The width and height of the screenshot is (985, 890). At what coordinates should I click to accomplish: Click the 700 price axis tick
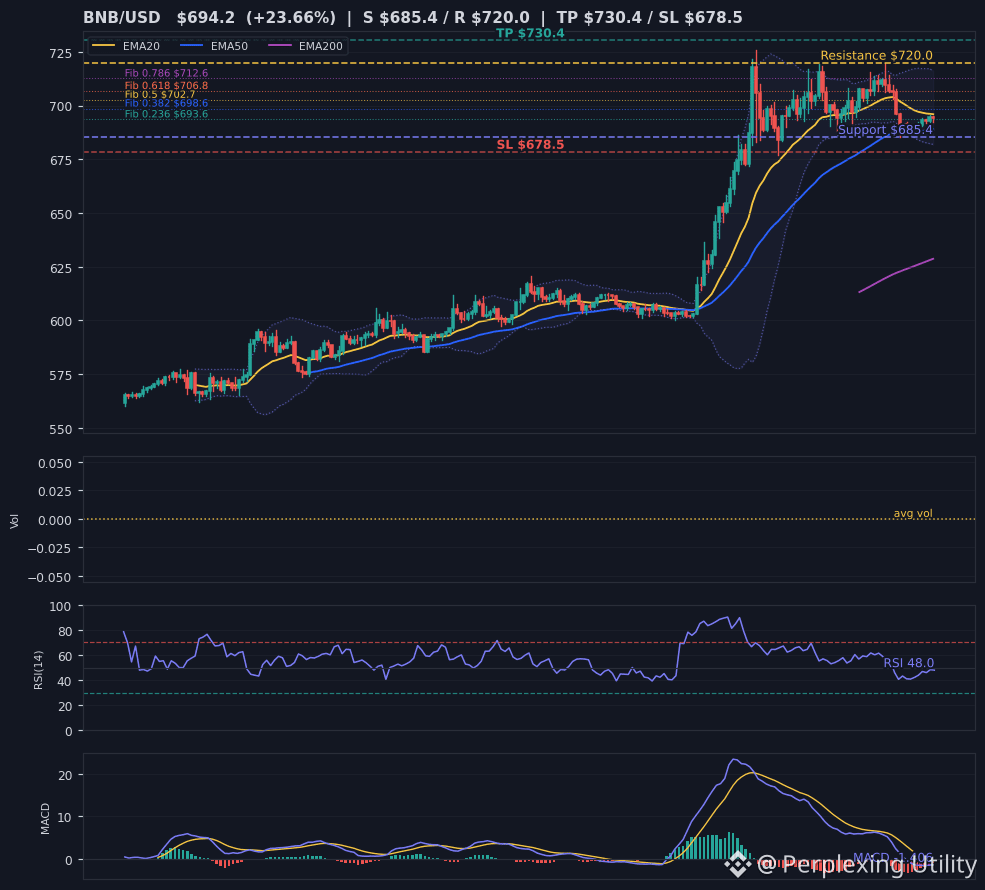62,107
